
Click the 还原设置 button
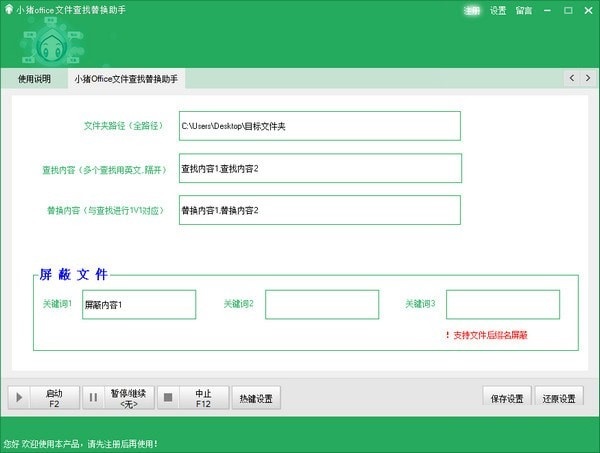[559, 398]
